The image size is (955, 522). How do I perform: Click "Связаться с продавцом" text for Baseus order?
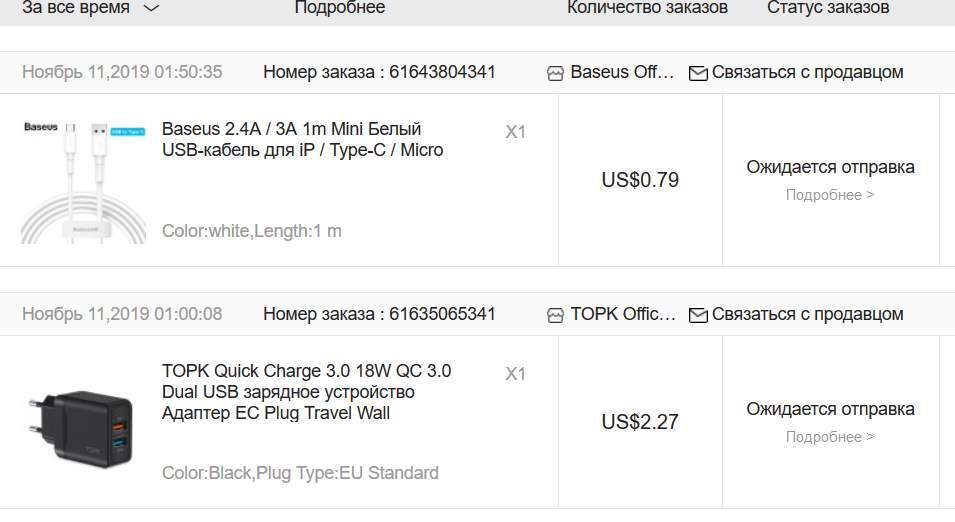coord(807,72)
